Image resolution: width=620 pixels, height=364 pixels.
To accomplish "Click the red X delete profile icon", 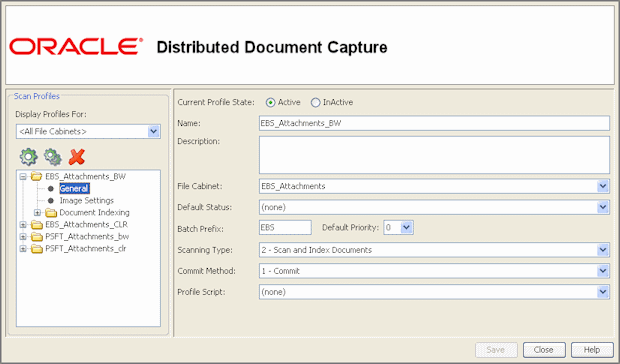I will [x=76, y=157].
